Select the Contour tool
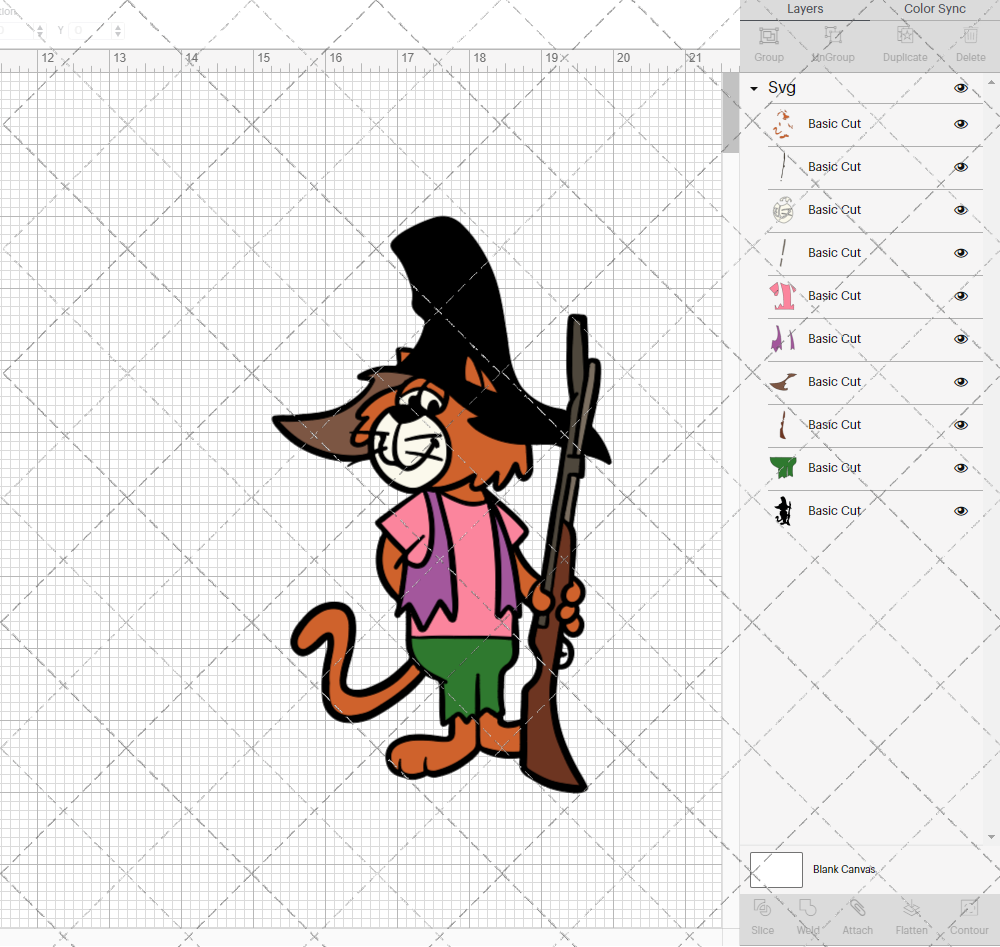Image resolution: width=1000 pixels, height=947 pixels. (x=969, y=908)
